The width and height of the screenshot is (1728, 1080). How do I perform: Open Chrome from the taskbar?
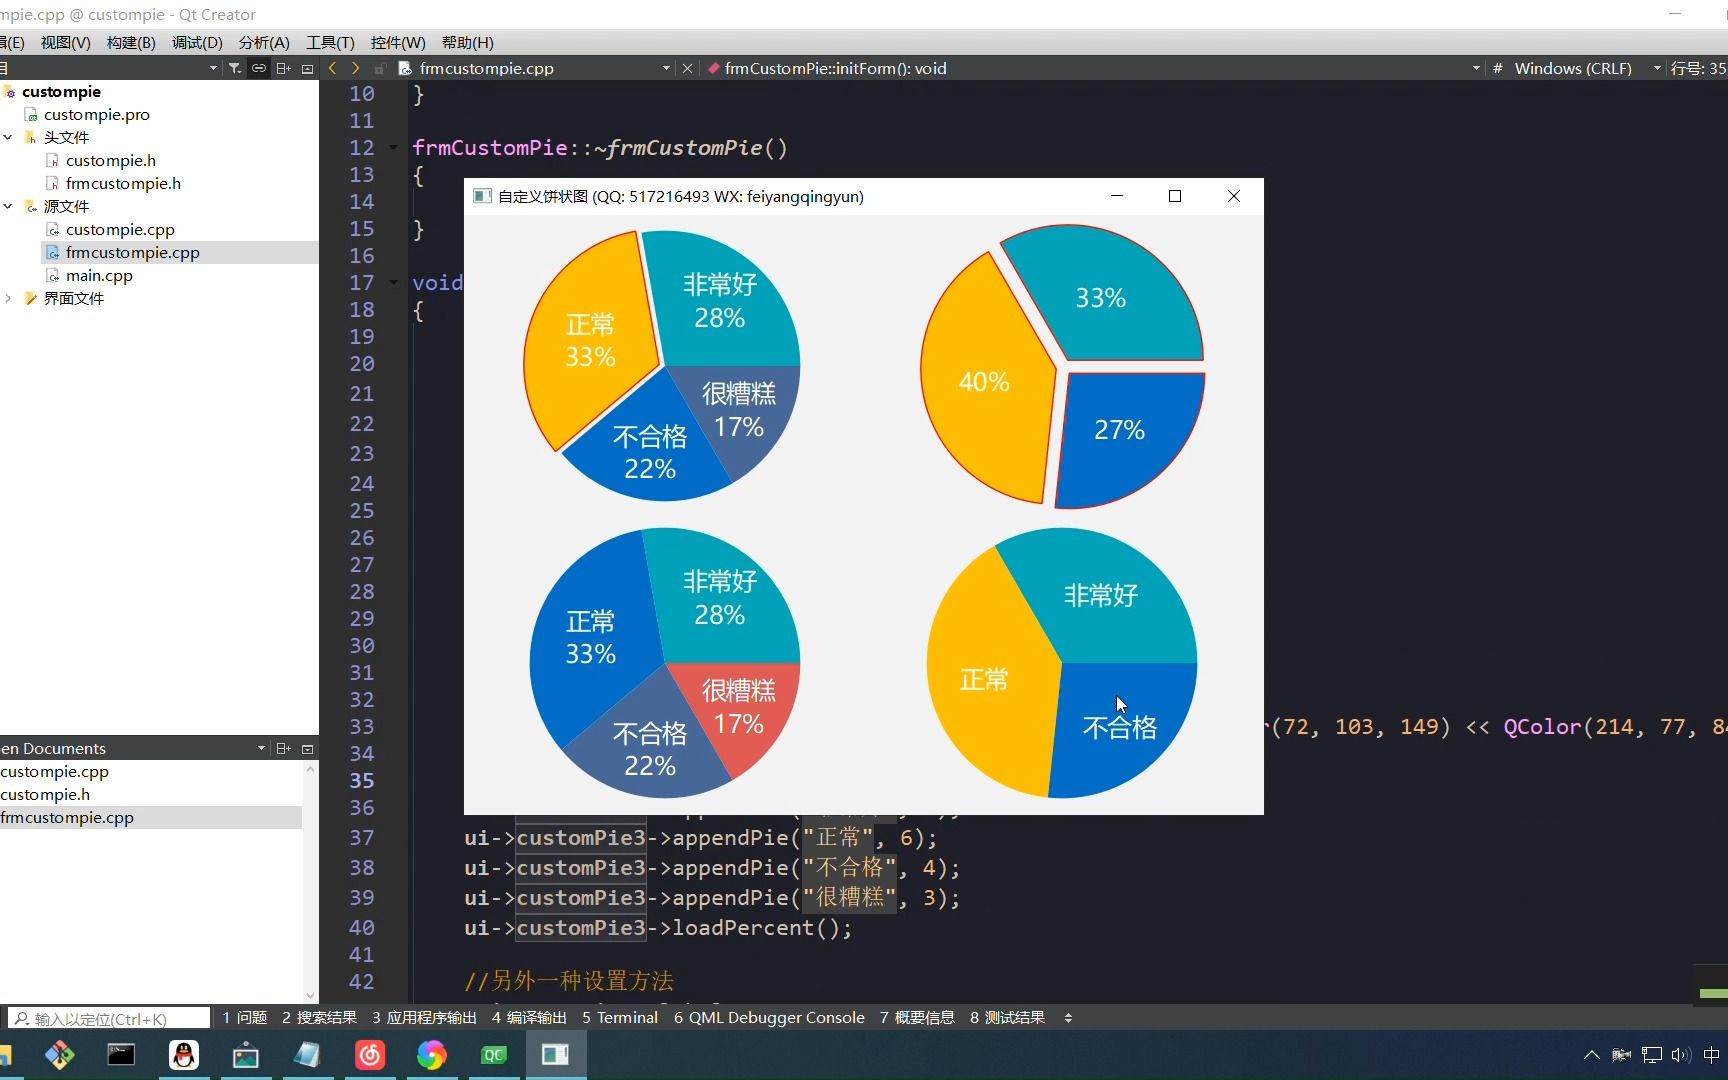431,1055
